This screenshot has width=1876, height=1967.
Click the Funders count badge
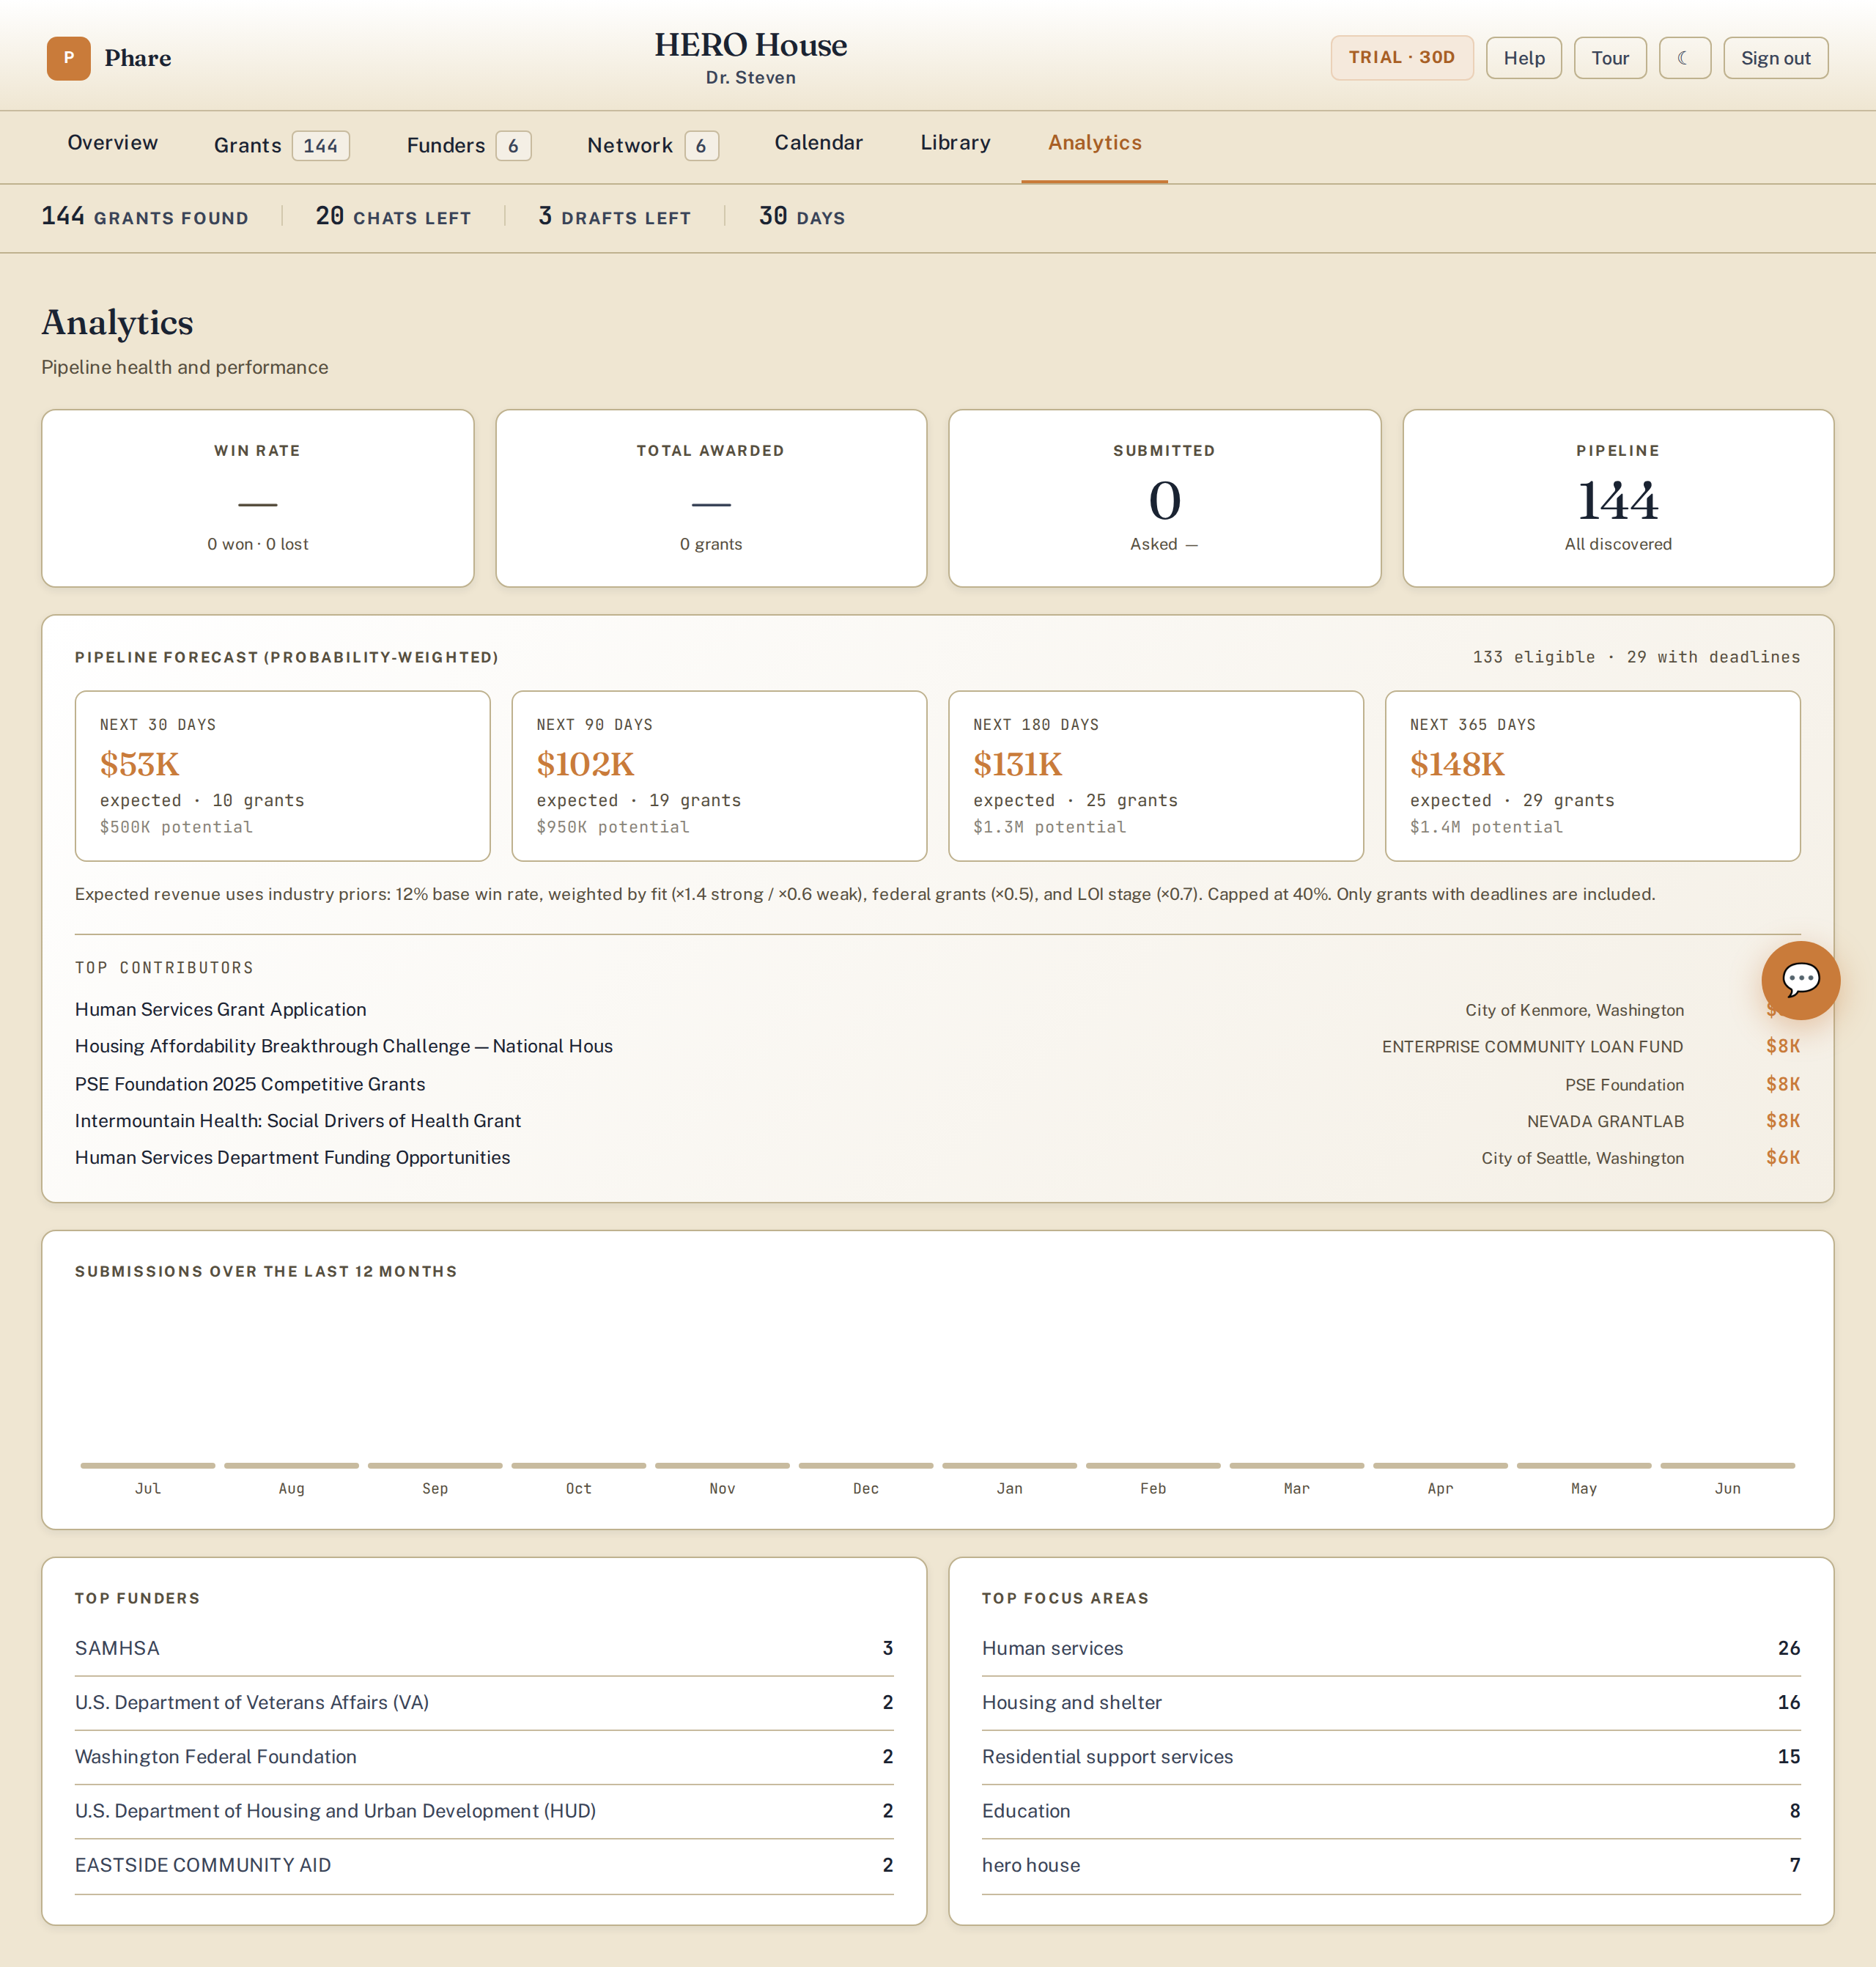[513, 146]
